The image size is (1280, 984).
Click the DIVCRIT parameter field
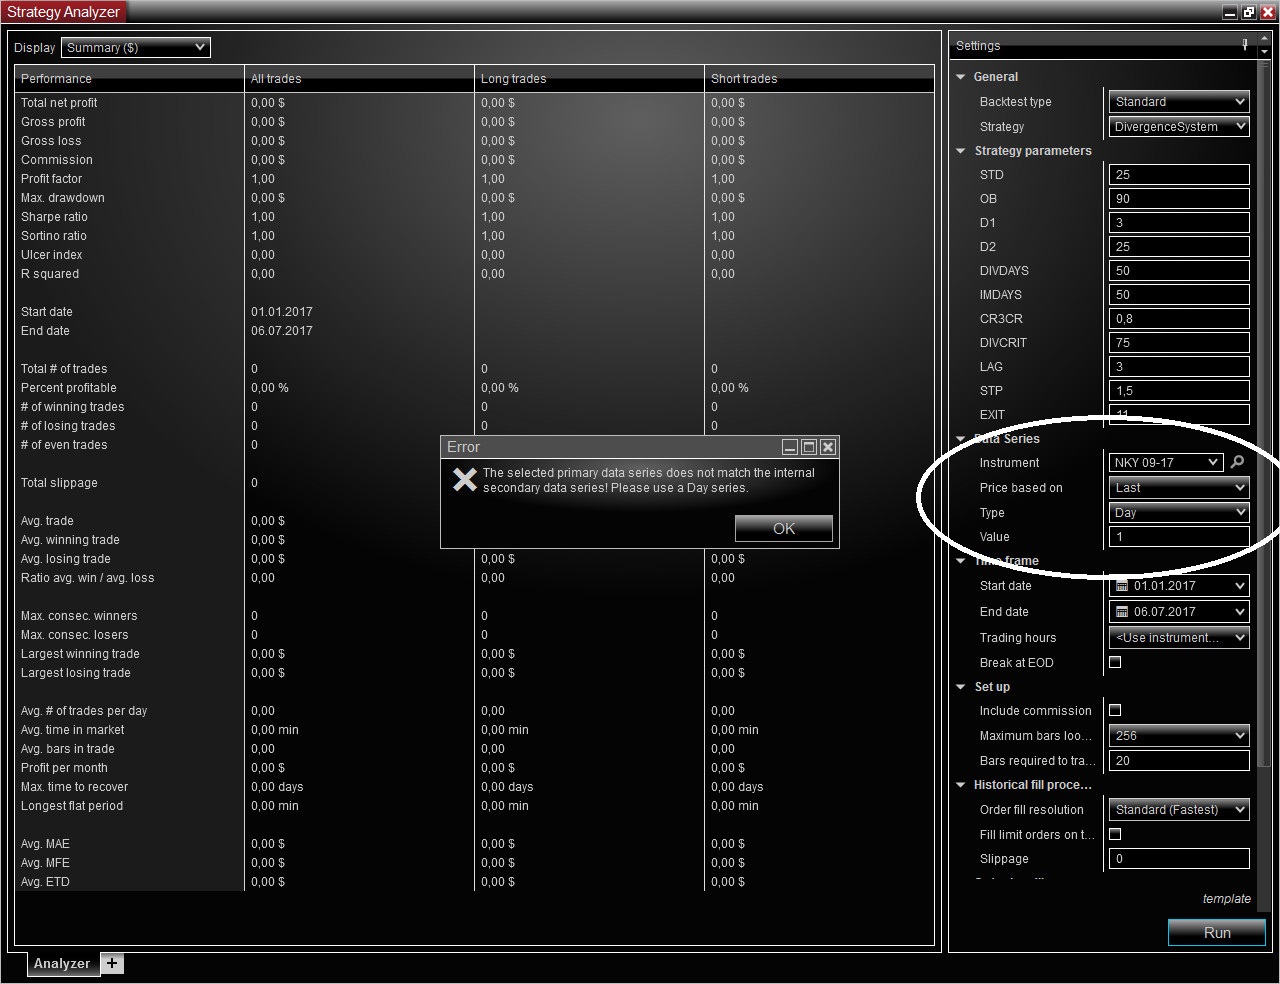(1179, 343)
